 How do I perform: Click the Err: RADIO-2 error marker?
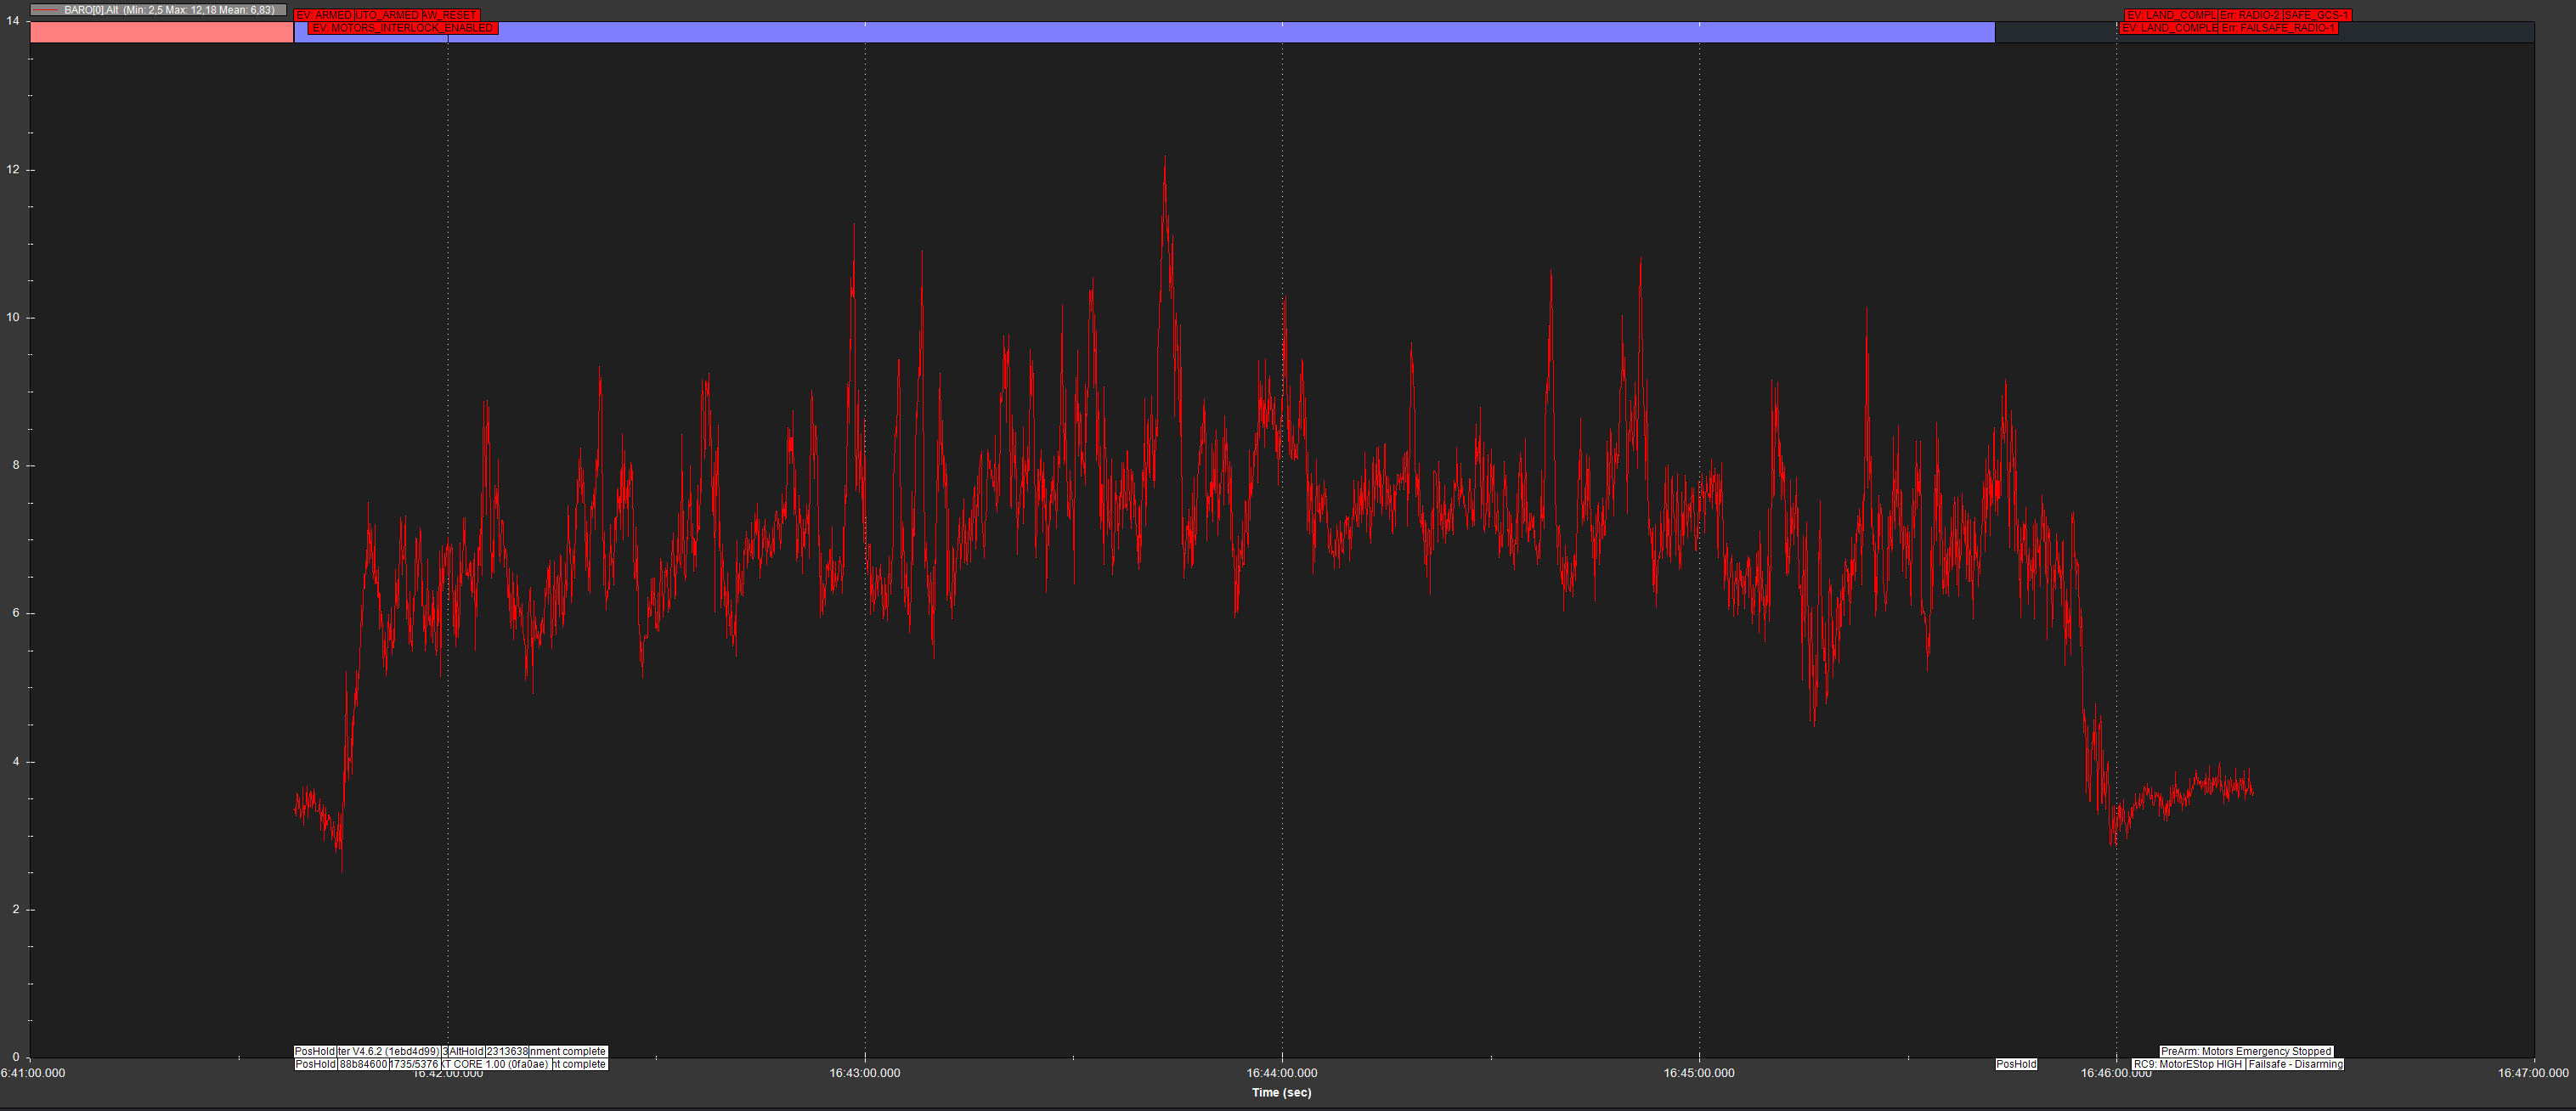(x=2251, y=15)
